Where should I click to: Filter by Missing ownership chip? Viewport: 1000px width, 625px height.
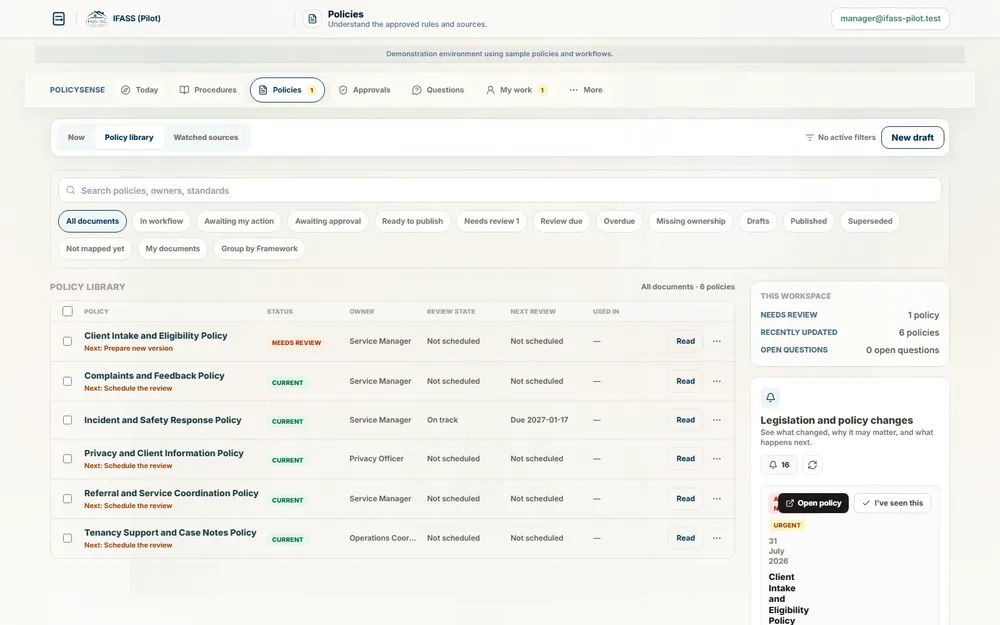pyautogui.click(x=691, y=221)
